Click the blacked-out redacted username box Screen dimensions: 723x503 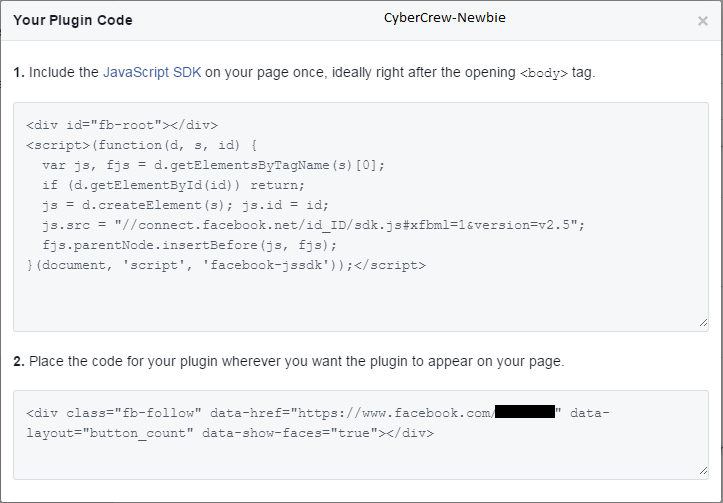524,413
